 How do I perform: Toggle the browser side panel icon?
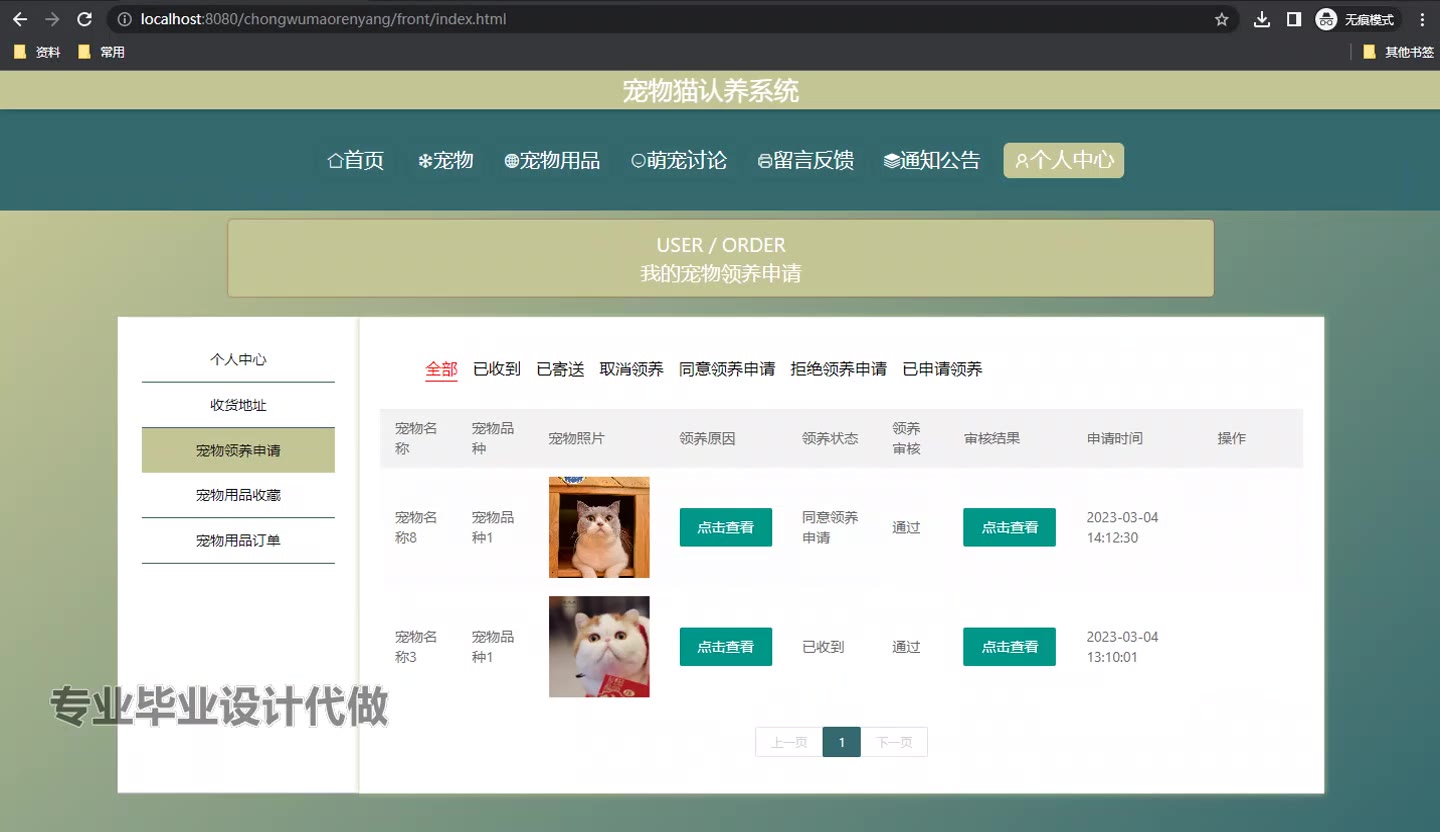pyautogui.click(x=1293, y=19)
